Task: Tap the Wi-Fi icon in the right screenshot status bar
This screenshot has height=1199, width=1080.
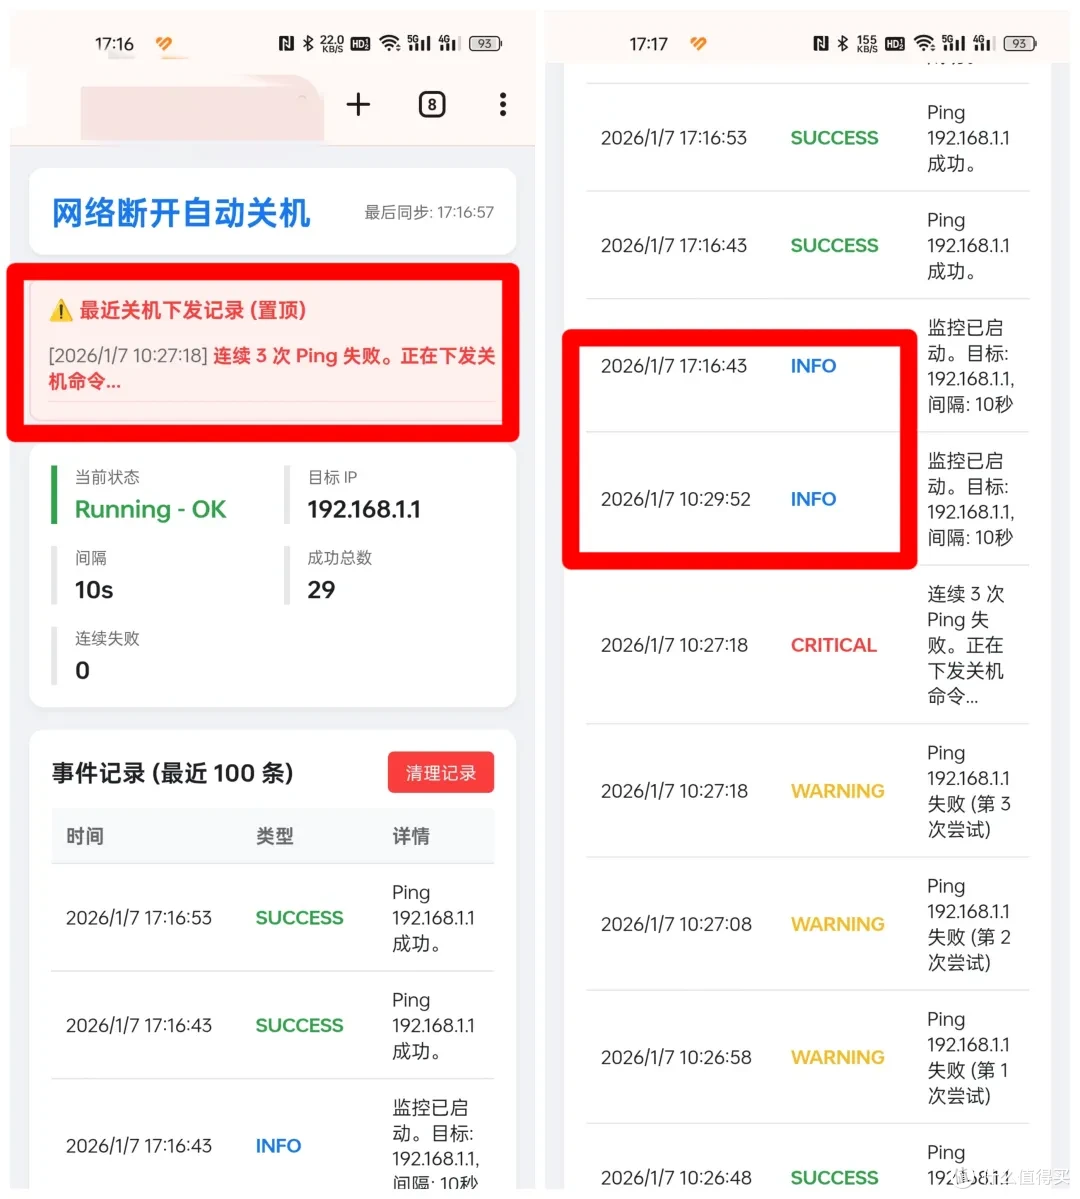Action: pos(925,44)
